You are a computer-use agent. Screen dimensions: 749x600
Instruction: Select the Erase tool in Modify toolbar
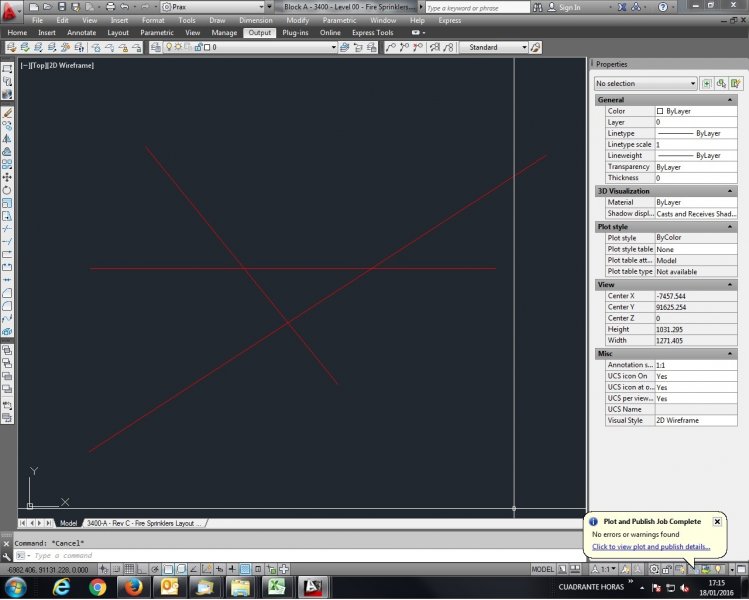pyautogui.click(x=7, y=113)
